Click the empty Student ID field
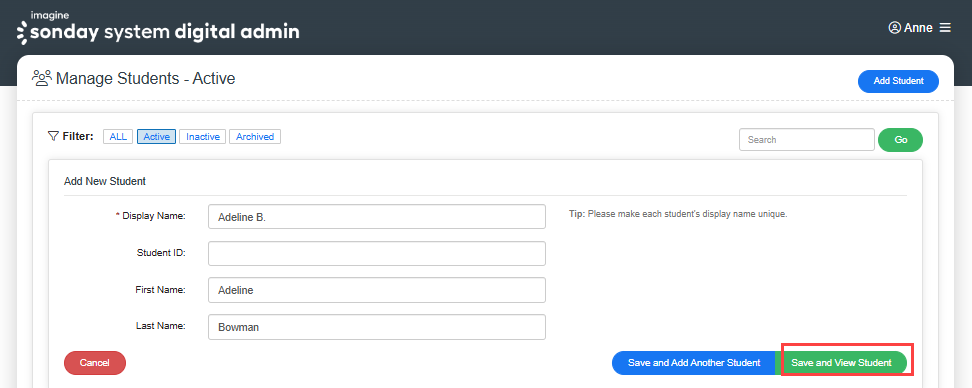Viewport: 972px width, 388px height. (x=377, y=254)
